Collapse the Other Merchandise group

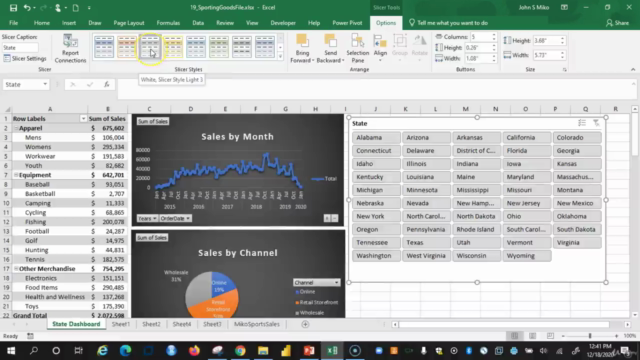[x=16, y=269]
